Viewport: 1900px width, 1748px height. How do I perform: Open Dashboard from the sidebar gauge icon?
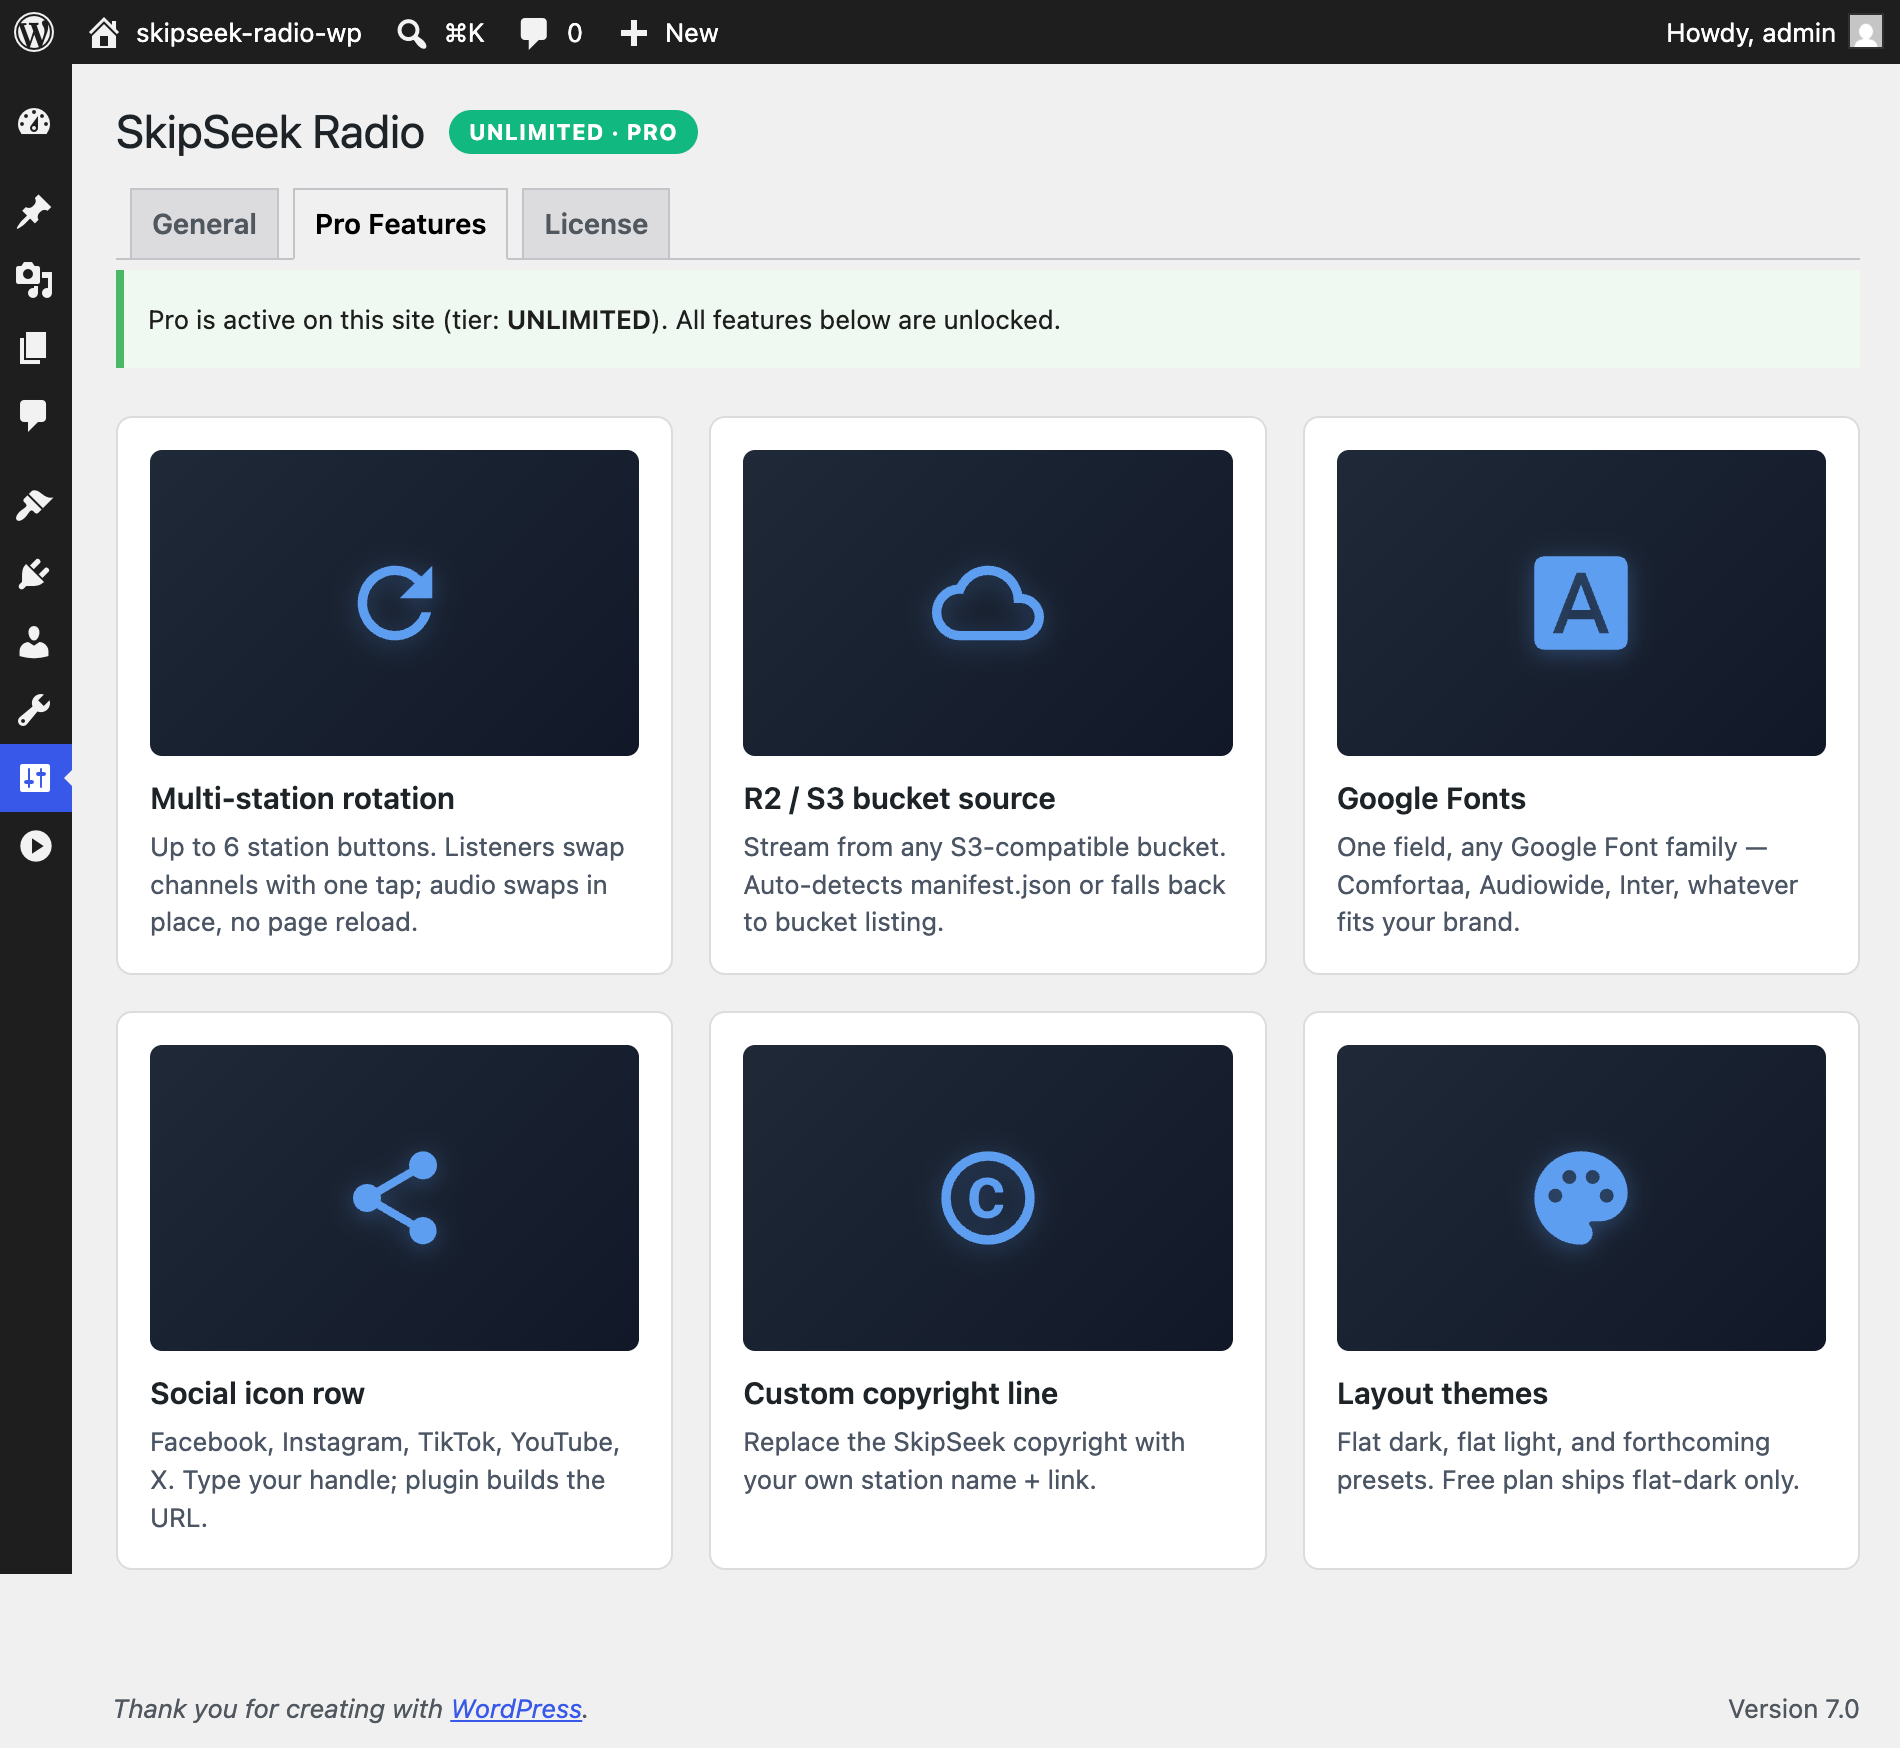coord(35,122)
